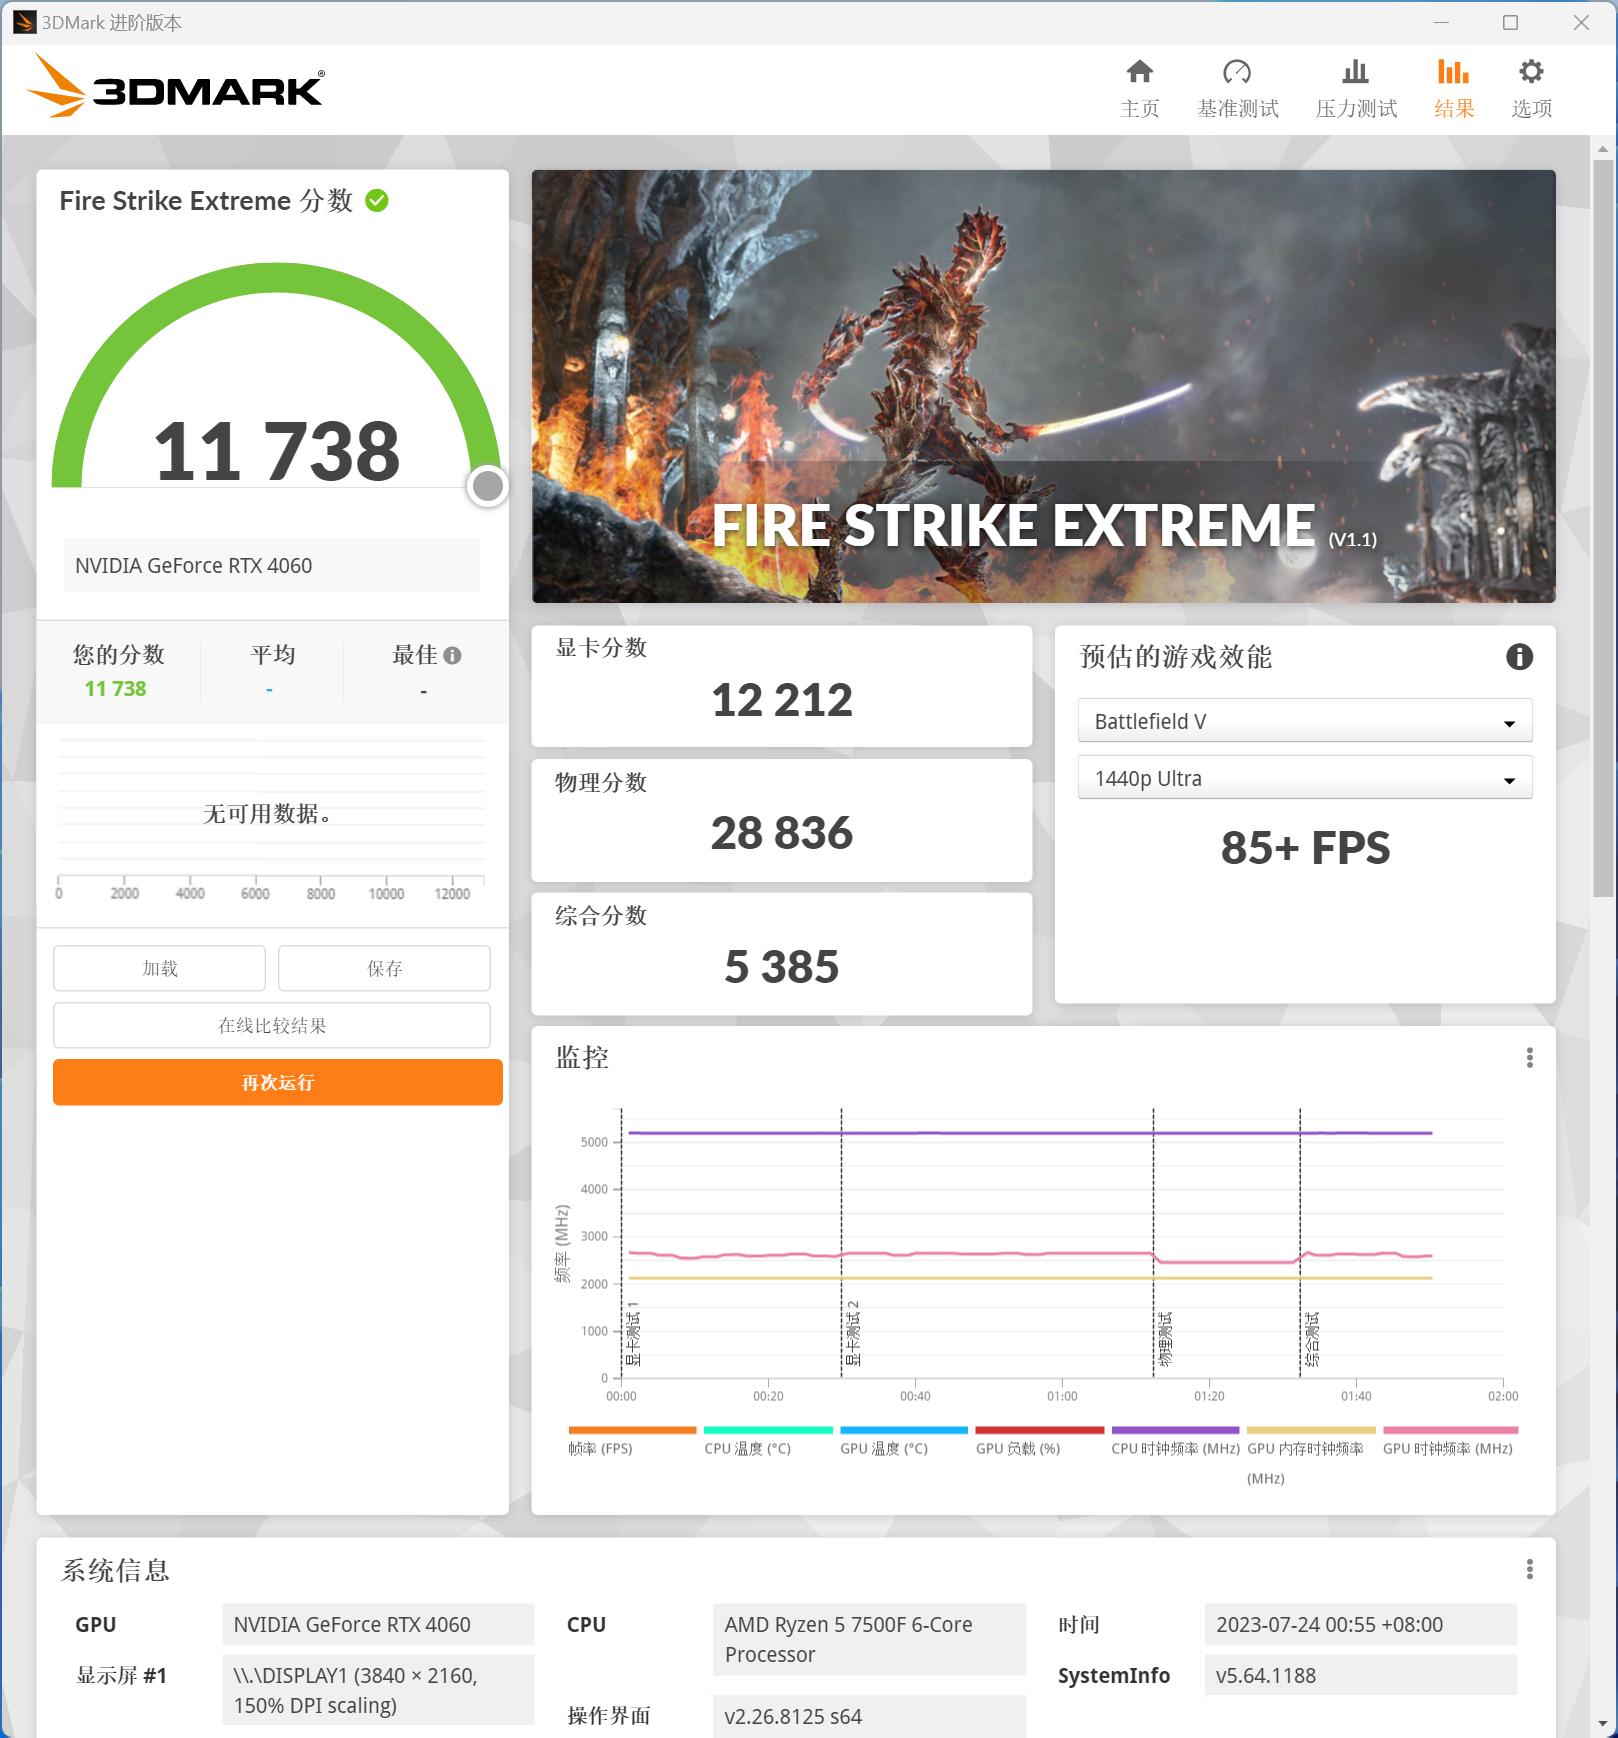Open the 系统信息 three-dot menu
Screen dimensions: 1618x1738
pos(1529,1569)
